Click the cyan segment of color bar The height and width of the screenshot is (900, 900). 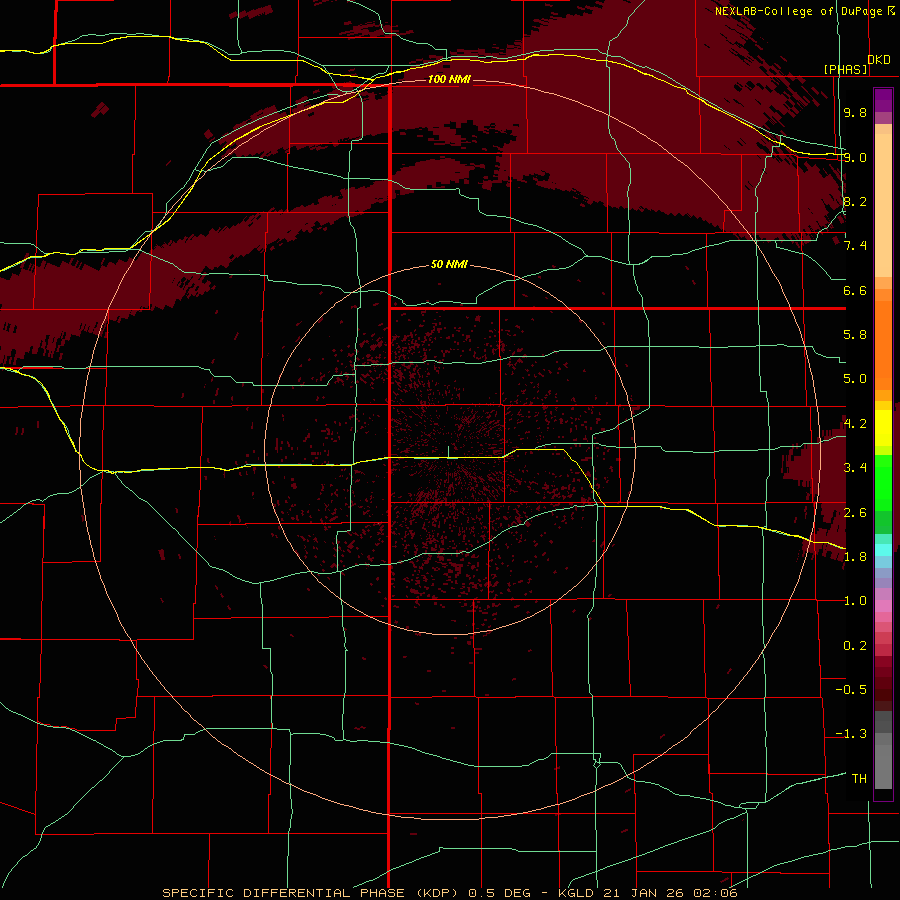pos(883,550)
